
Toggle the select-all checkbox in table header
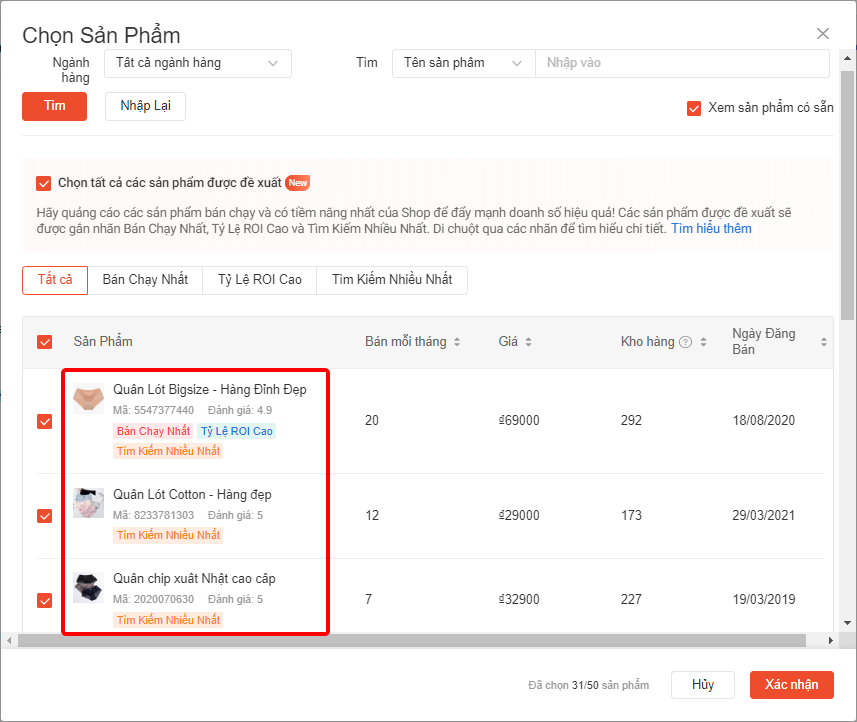(x=44, y=342)
